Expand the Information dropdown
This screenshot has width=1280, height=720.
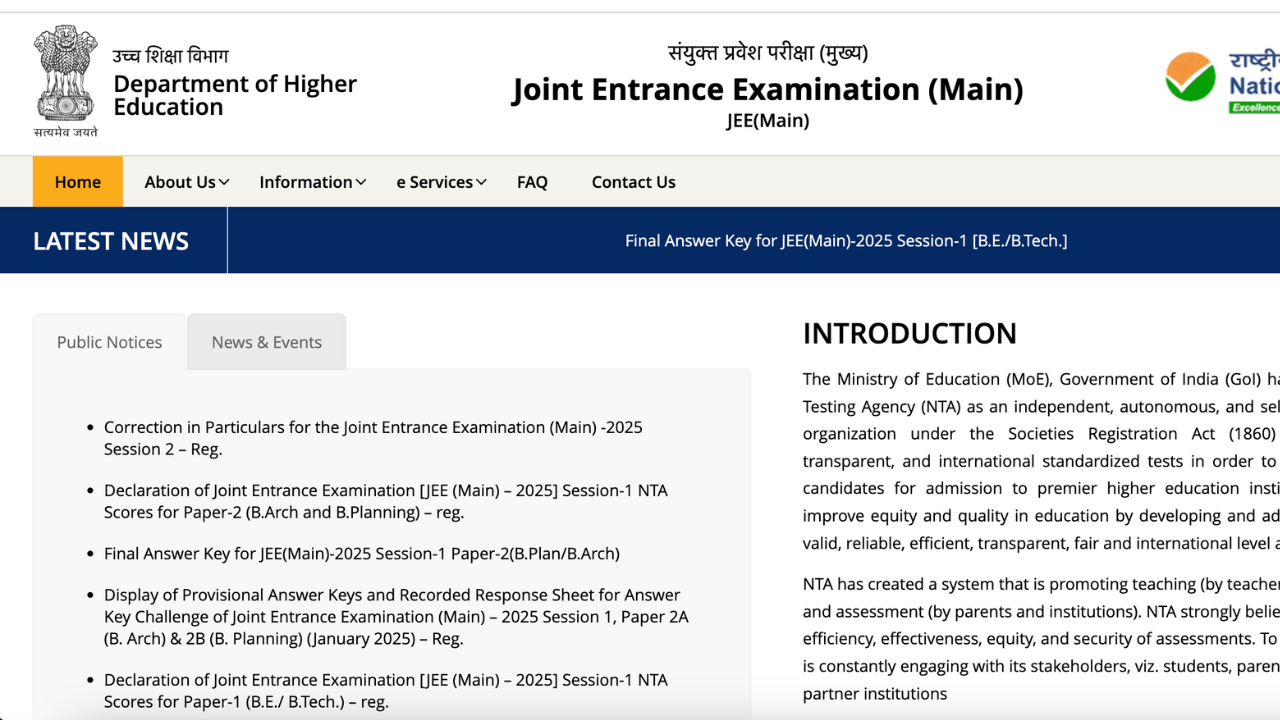(x=312, y=181)
